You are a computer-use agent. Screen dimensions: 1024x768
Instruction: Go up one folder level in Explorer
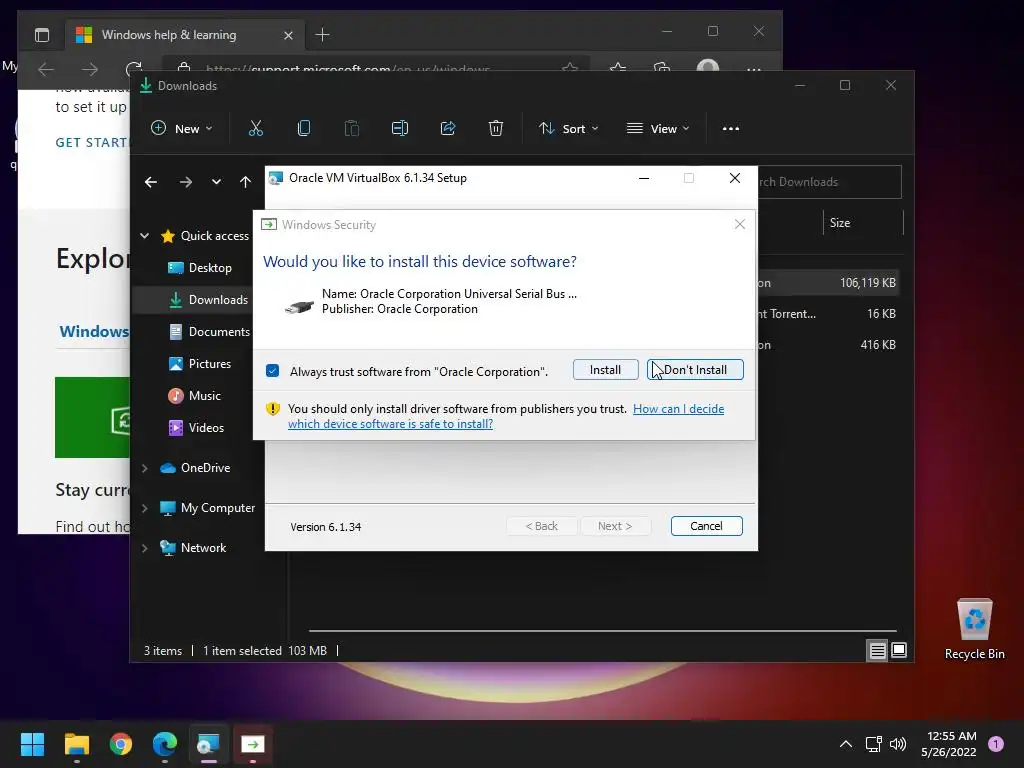(x=245, y=182)
